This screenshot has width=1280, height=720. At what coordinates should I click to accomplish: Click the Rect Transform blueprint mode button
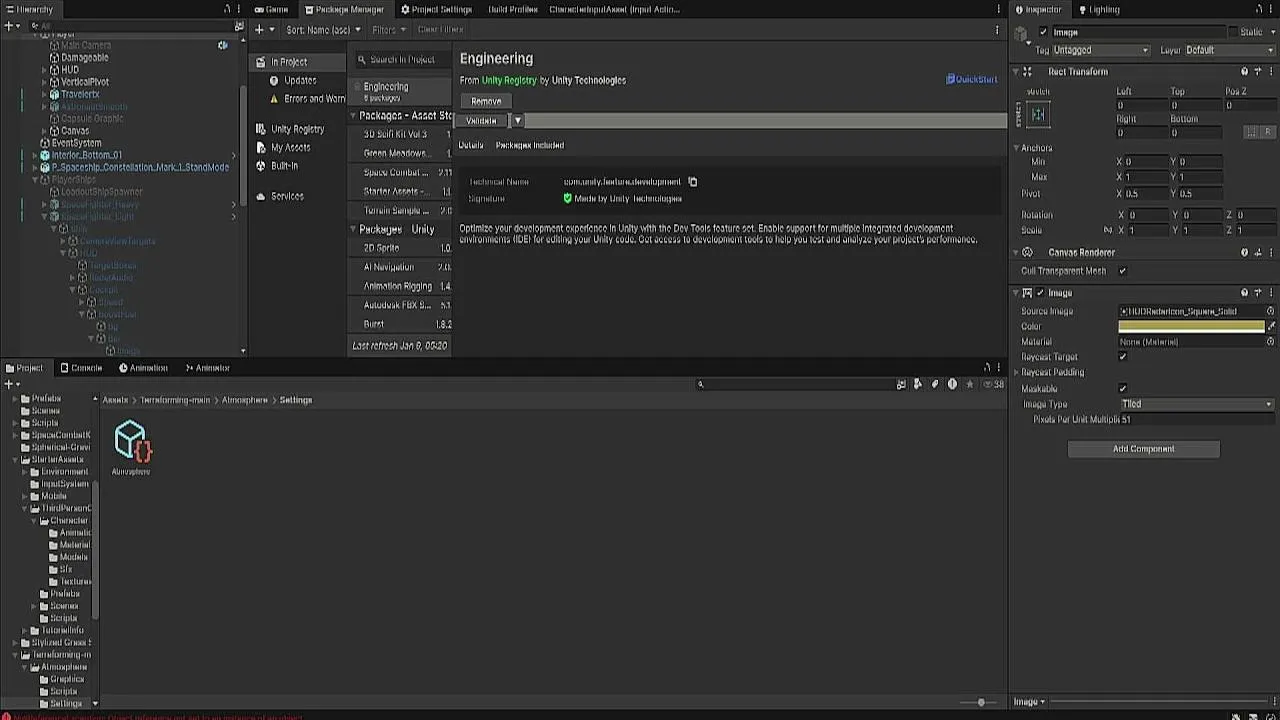[1251, 132]
